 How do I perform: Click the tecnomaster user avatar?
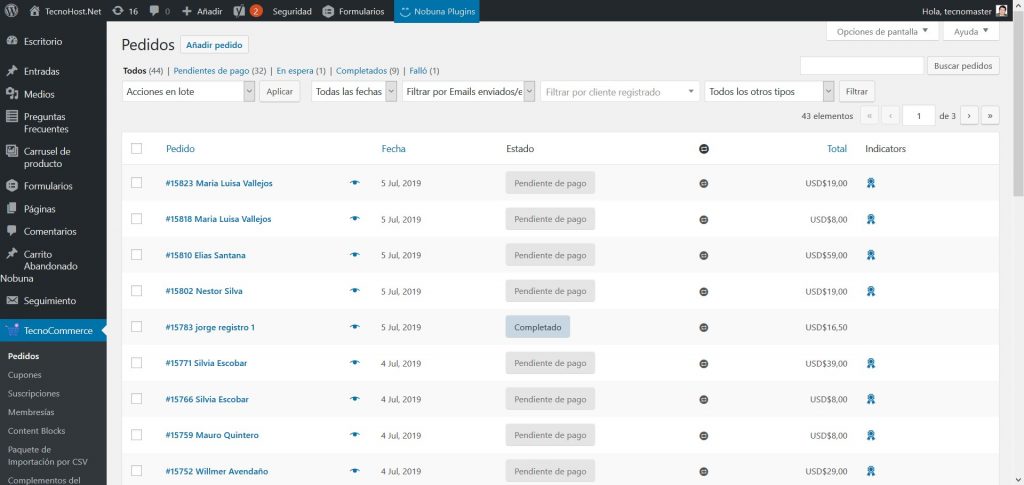(x=1001, y=11)
